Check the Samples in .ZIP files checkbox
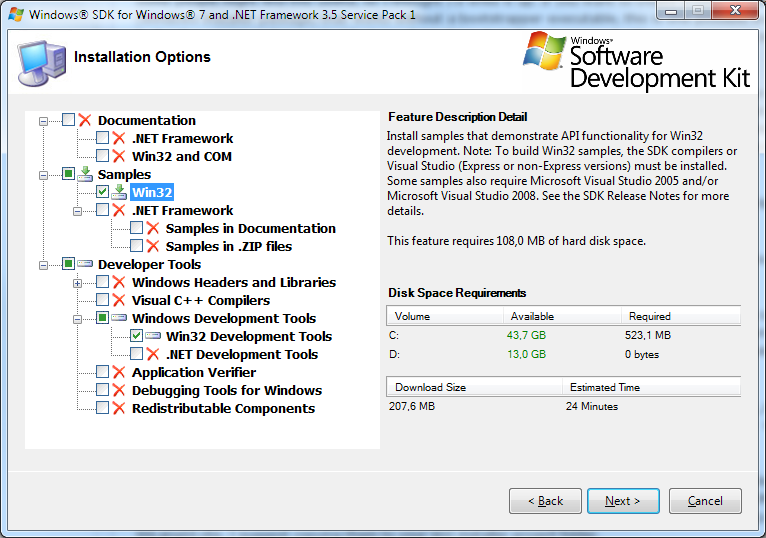Screen dimensions: 766x538 click(137, 246)
